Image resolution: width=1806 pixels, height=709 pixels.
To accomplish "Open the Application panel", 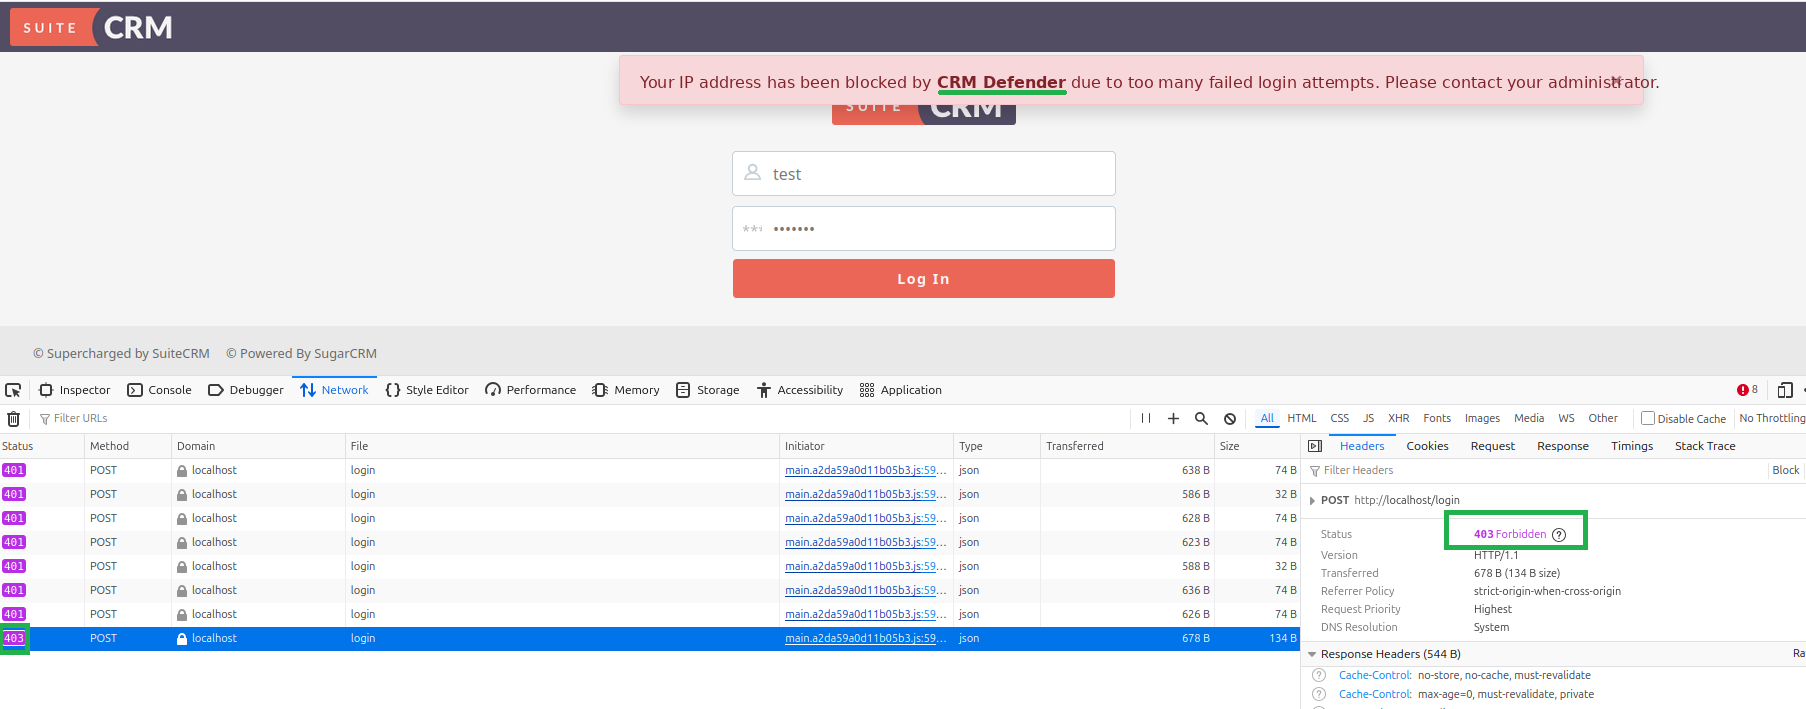I will click(901, 390).
